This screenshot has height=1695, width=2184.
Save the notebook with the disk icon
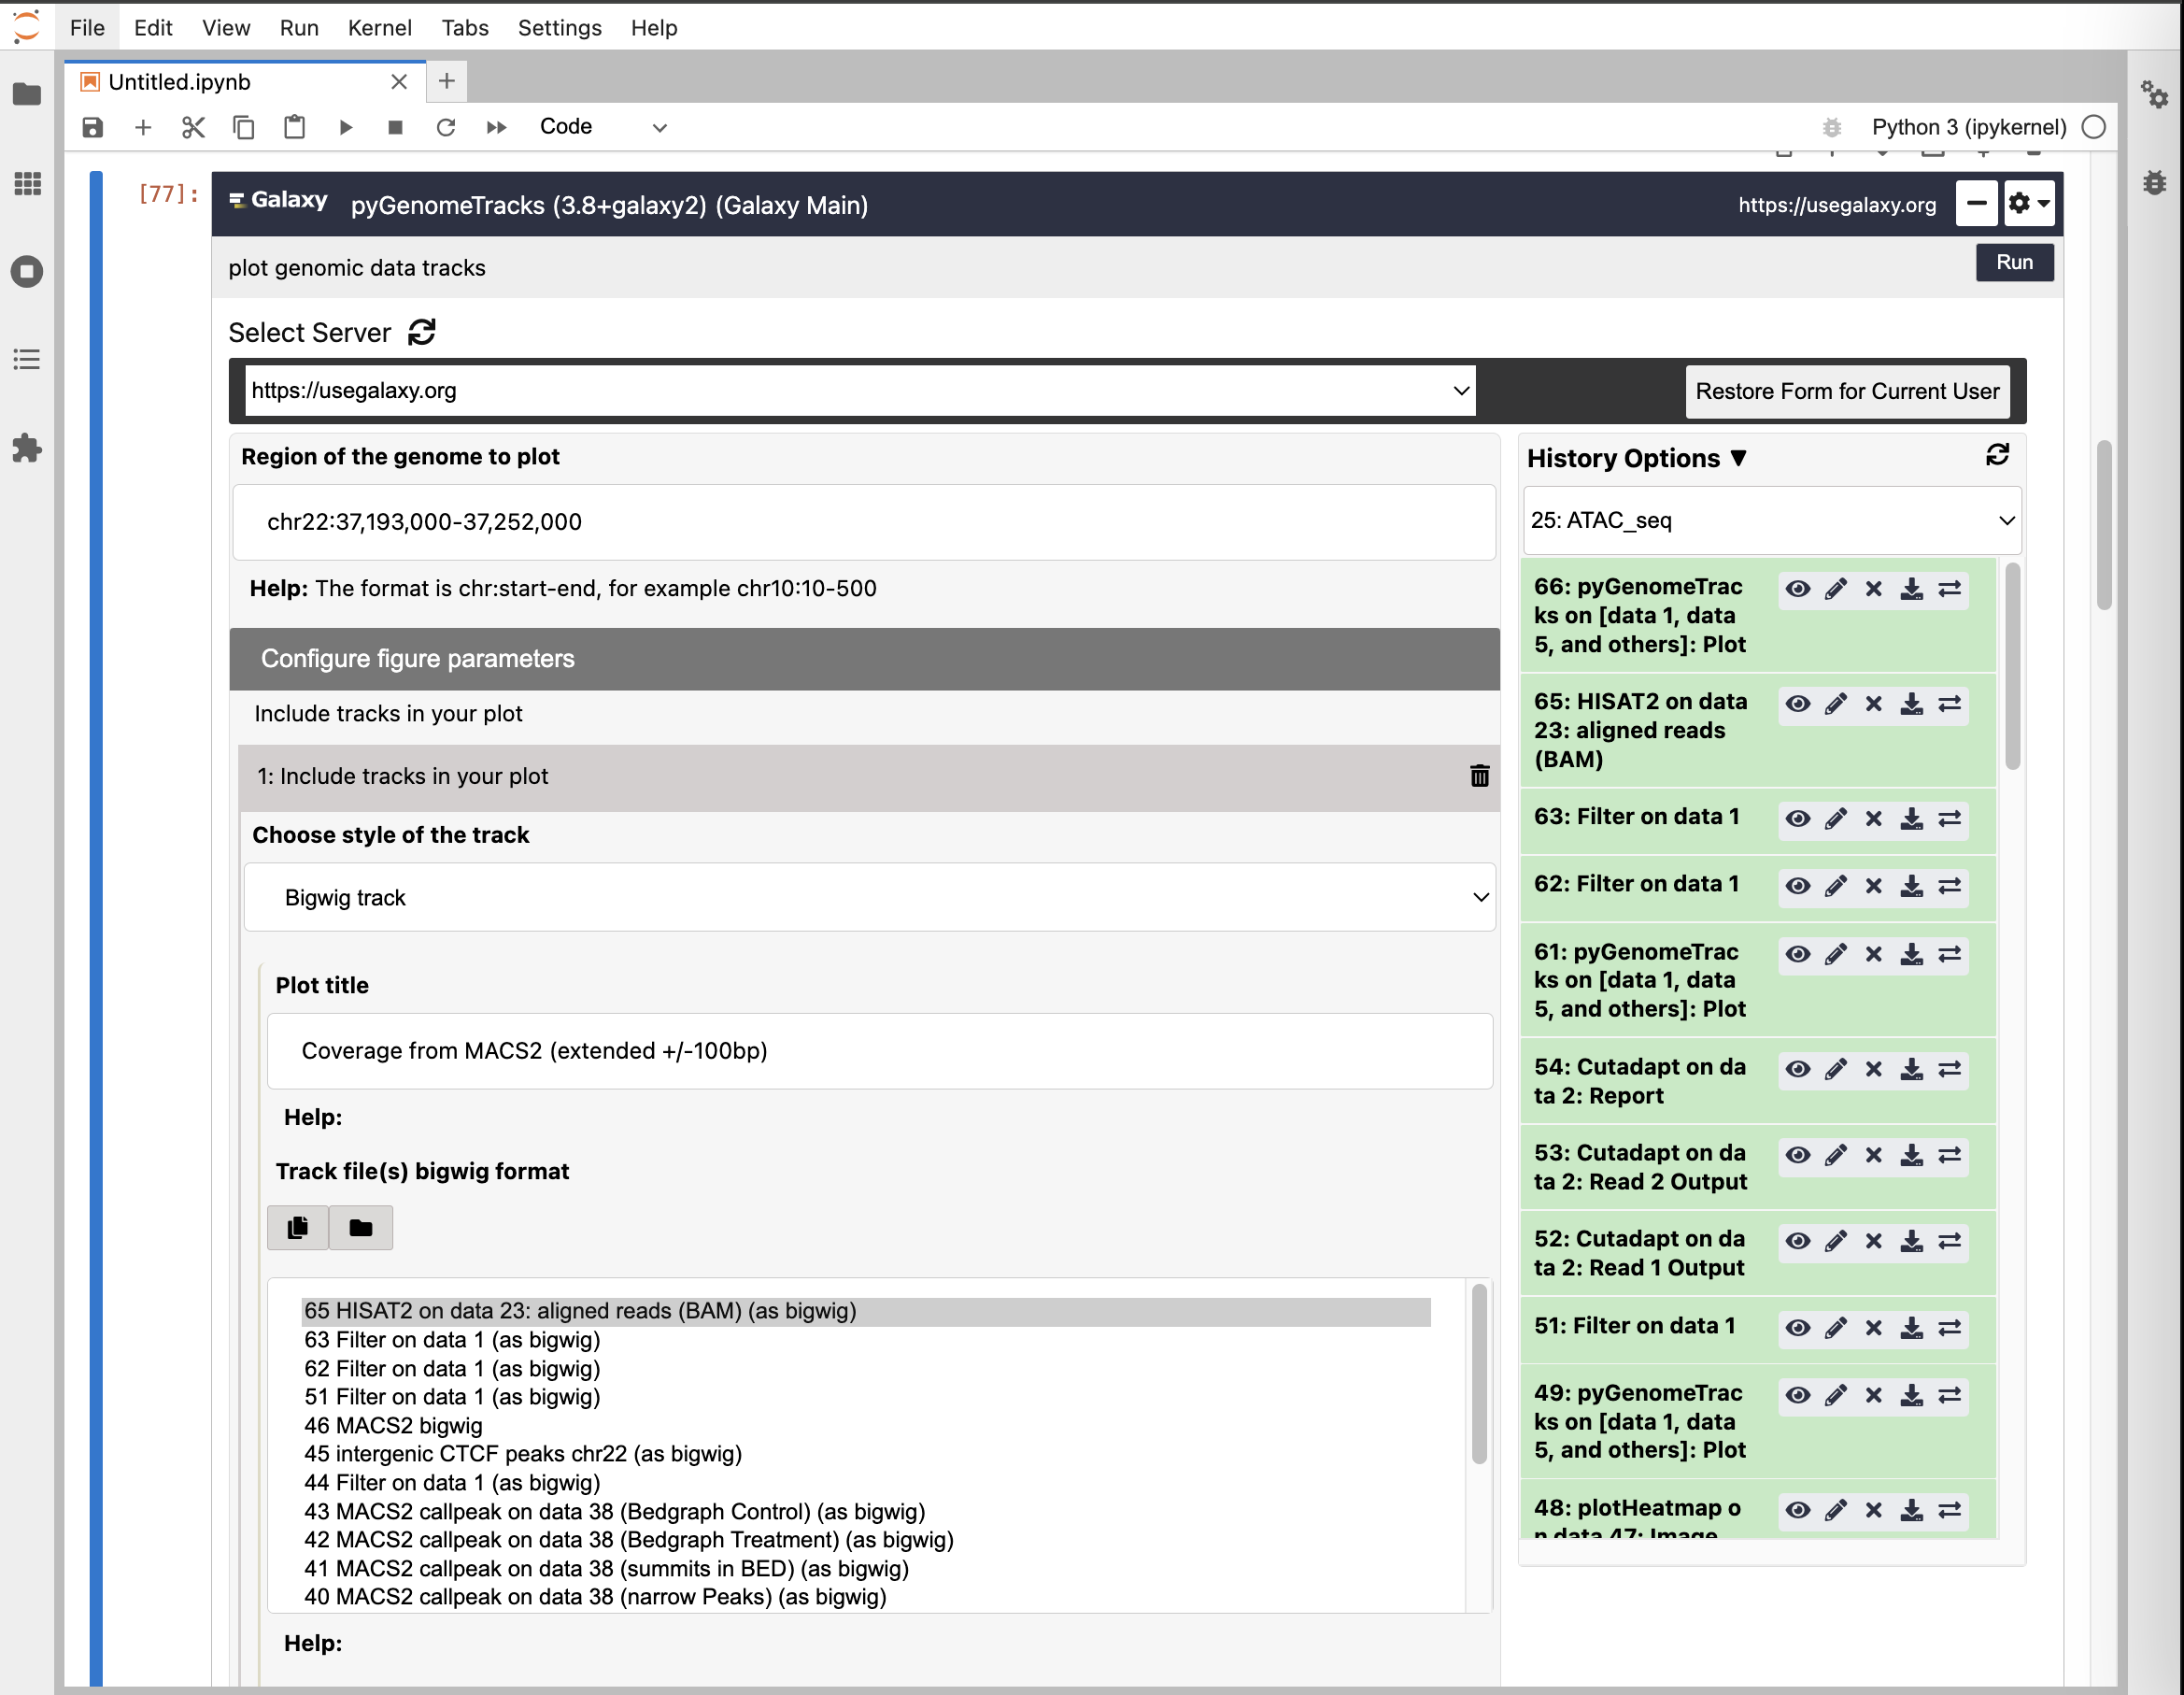(x=92, y=127)
